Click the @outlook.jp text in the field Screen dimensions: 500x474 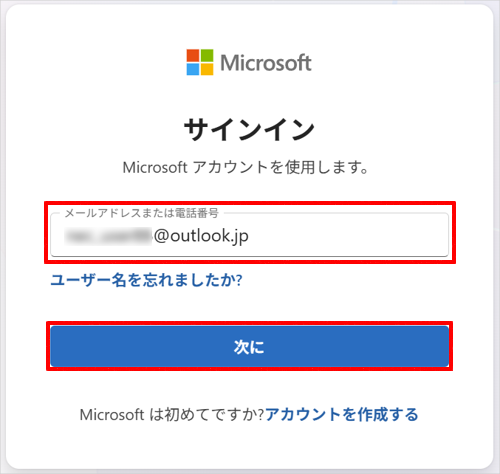click(201, 236)
